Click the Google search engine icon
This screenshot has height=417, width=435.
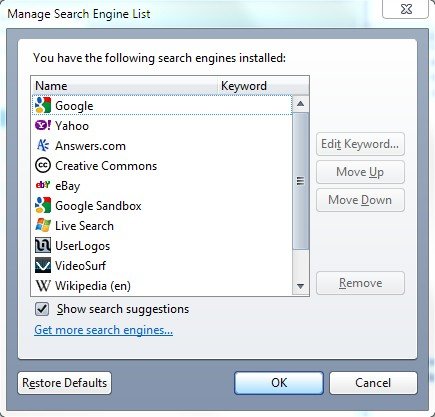43,105
